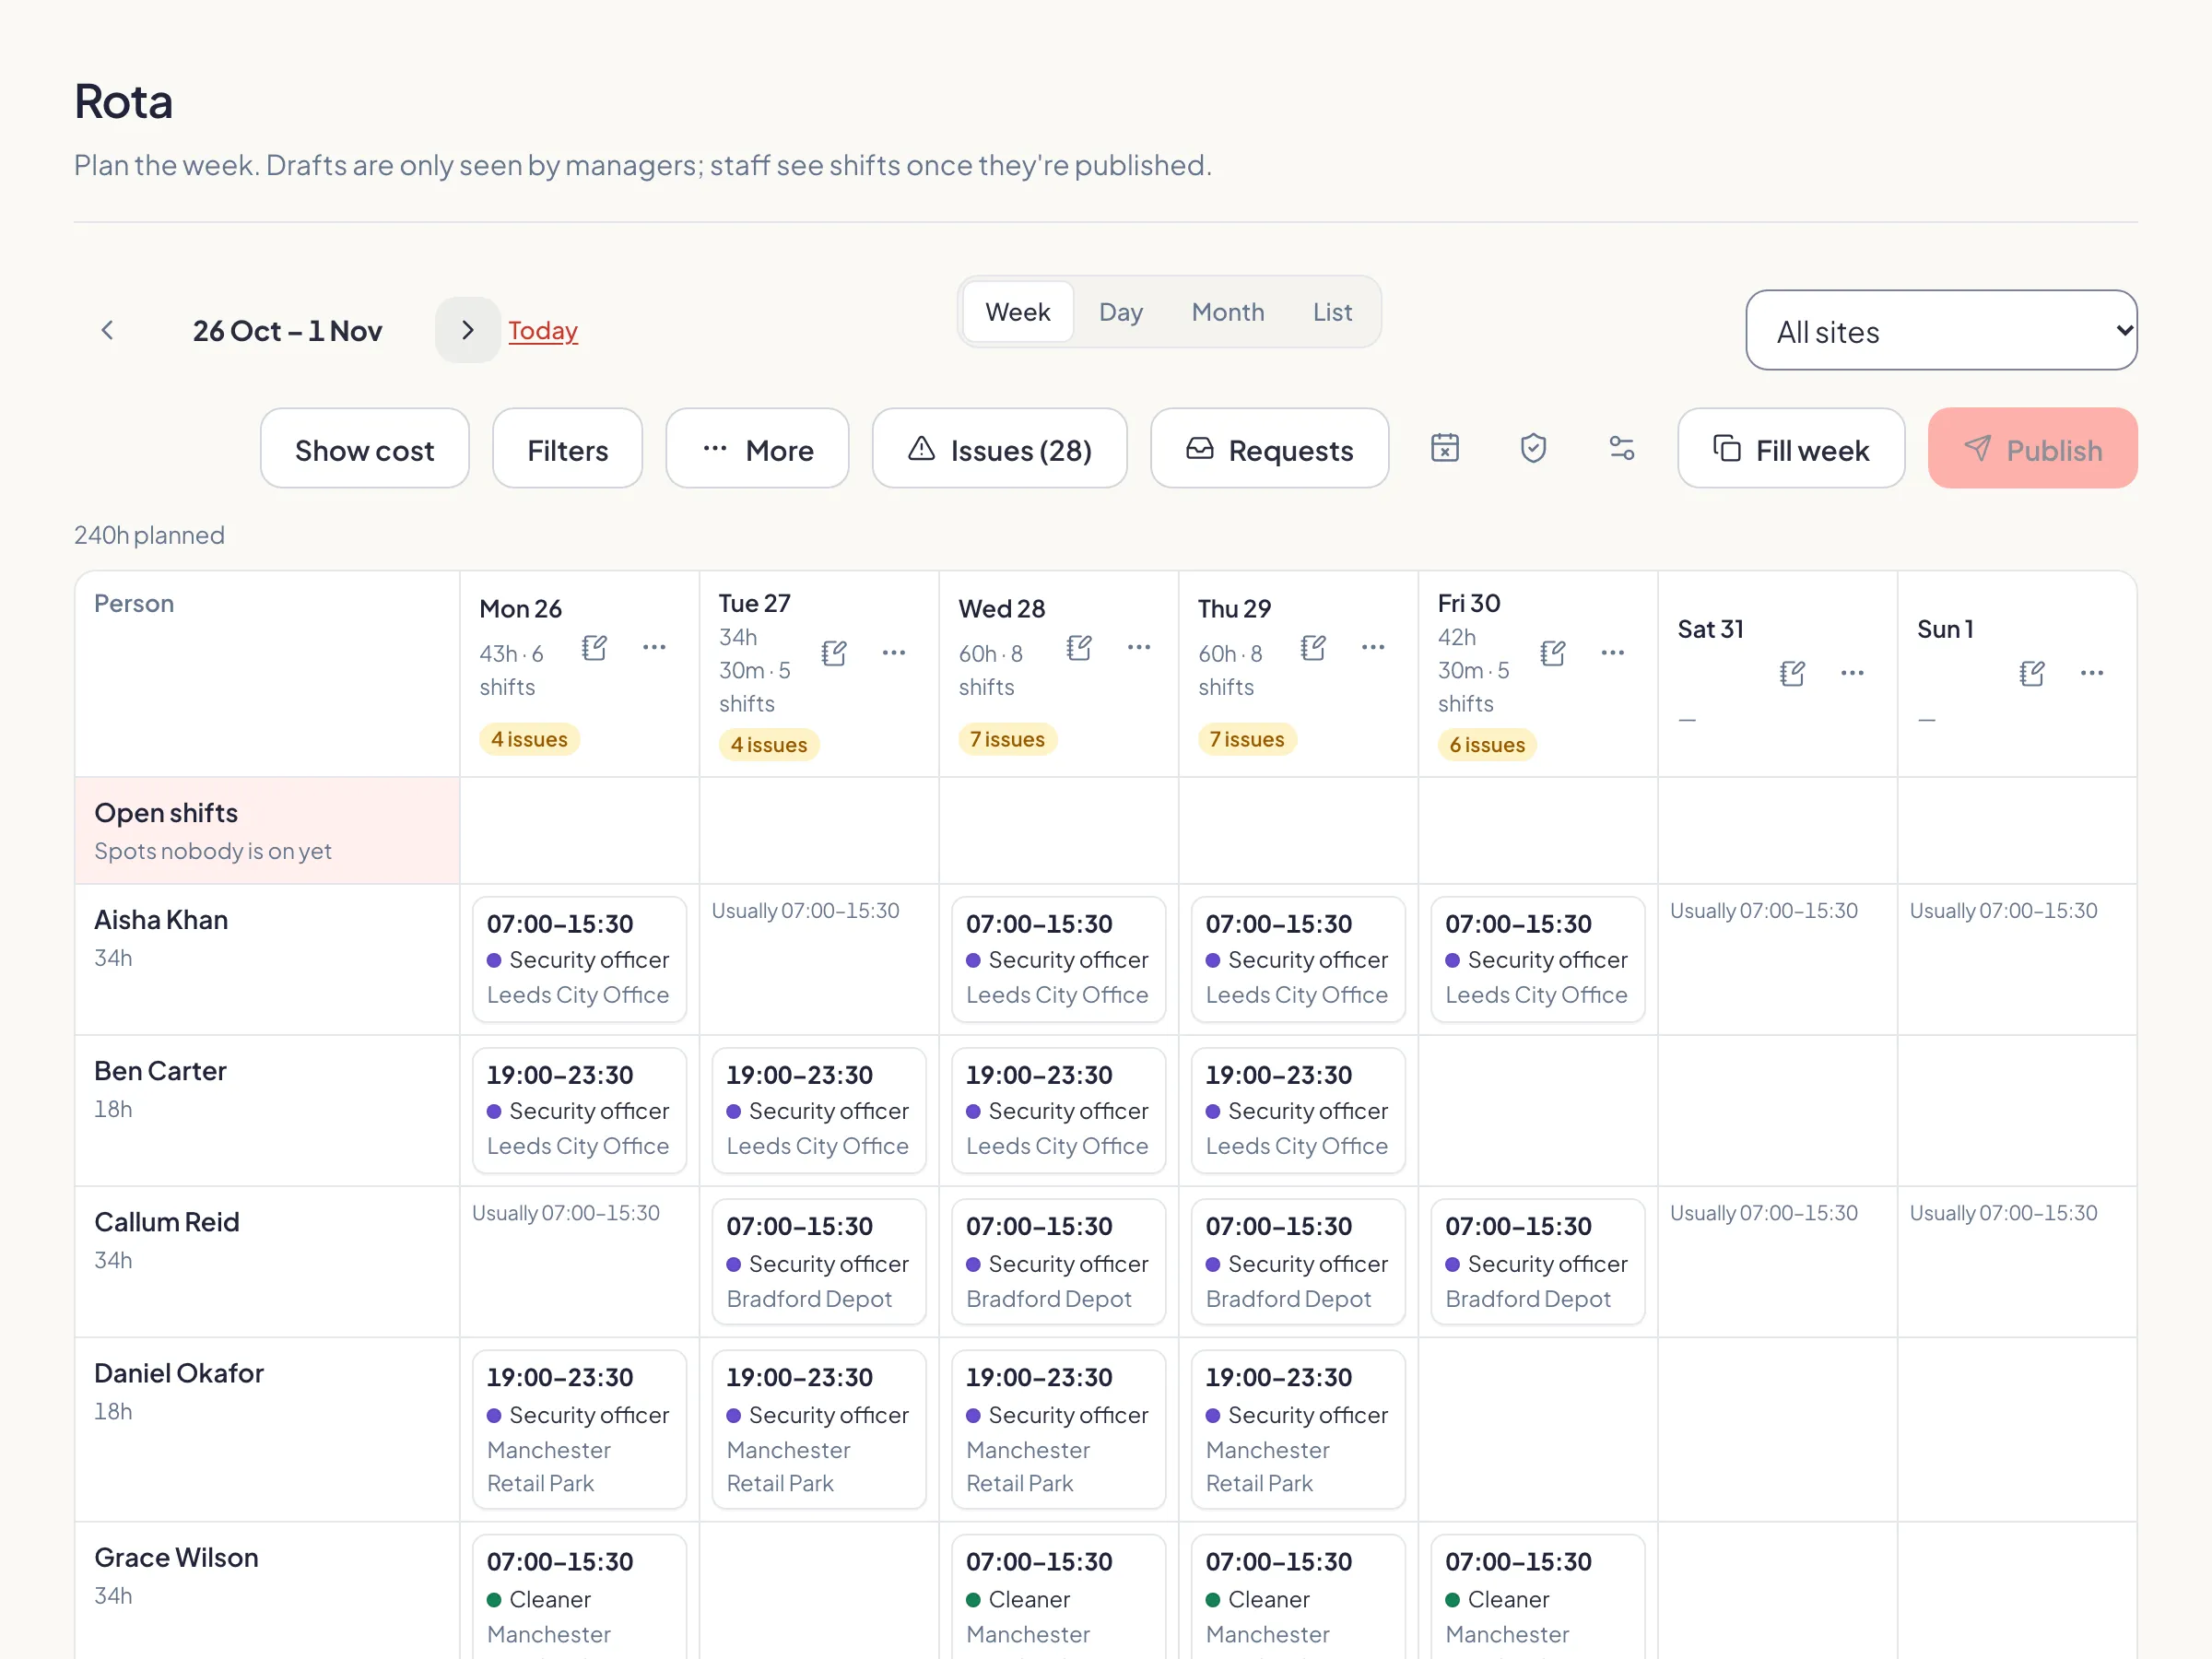This screenshot has width=2212, height=1659.
Task: Advance to next week arrow
Action: click(x=467, y=330)
